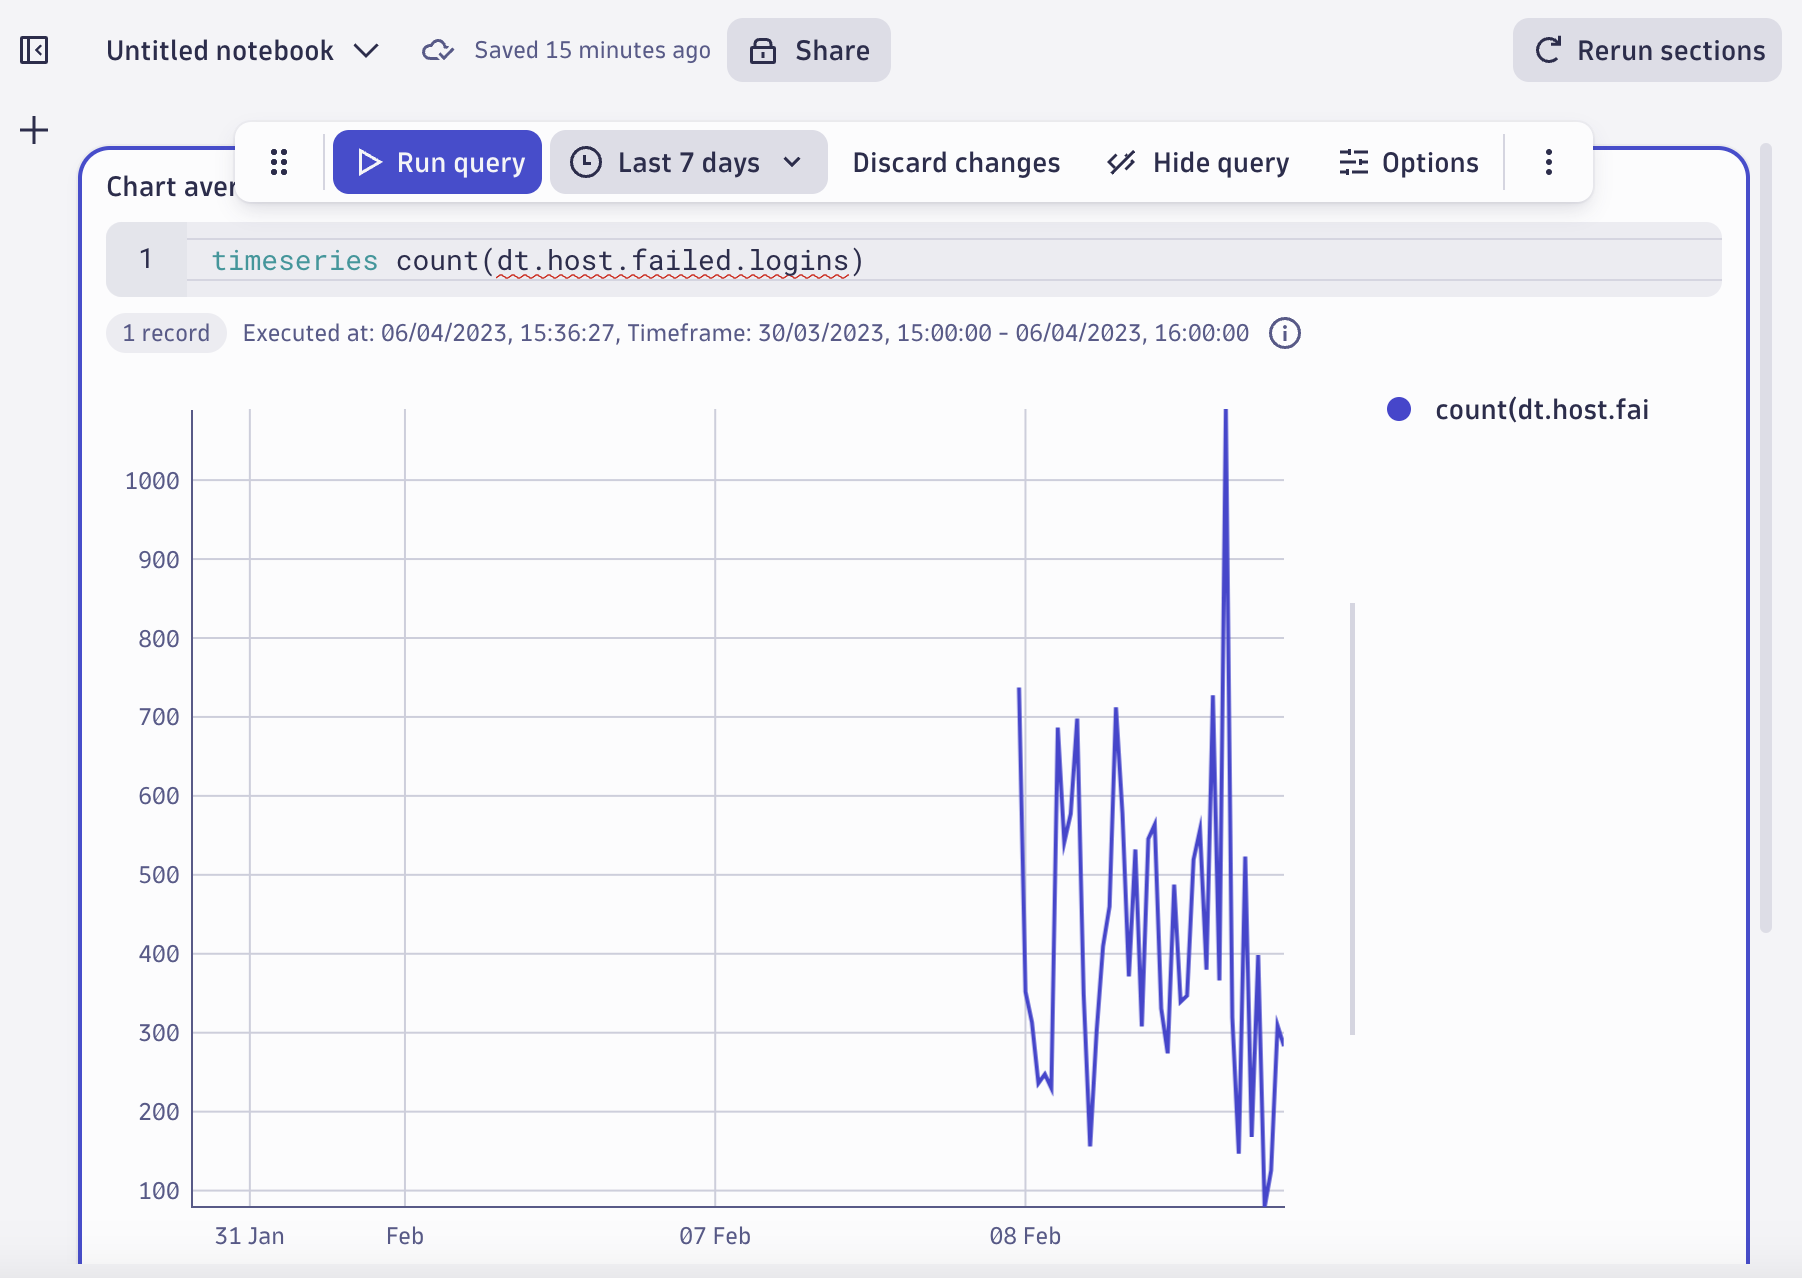This screenshot has width=1802, height=1278.
Task: Open the Untitled notebook name dropdown
Action: 367,50
